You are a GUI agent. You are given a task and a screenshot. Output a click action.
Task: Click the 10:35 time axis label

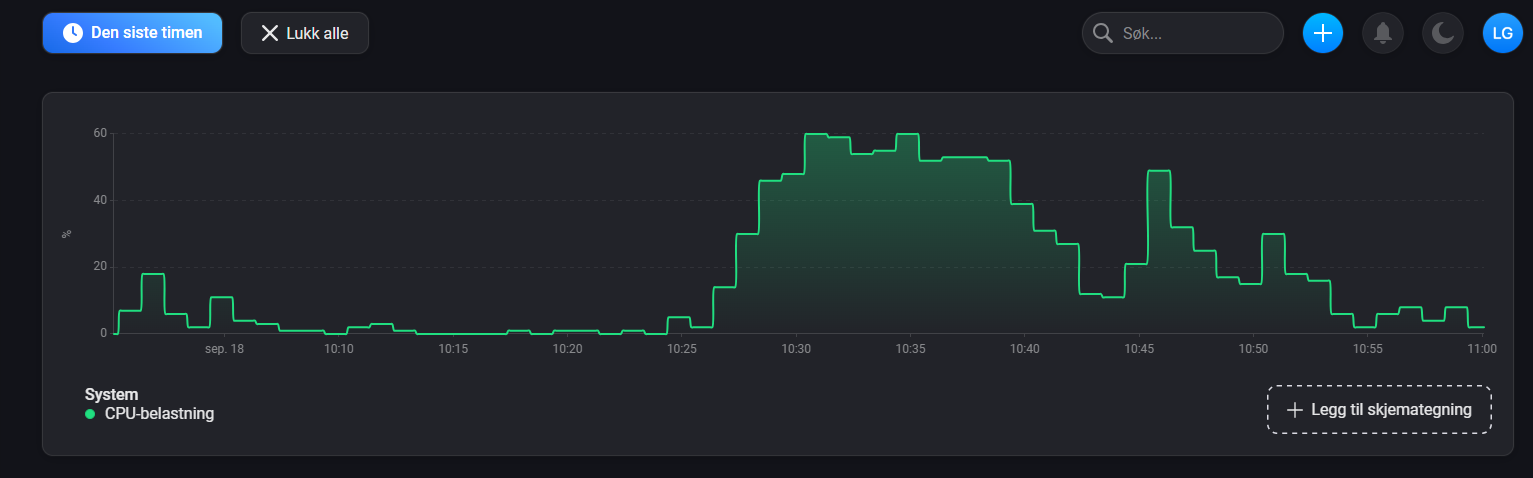click(910, 349)
